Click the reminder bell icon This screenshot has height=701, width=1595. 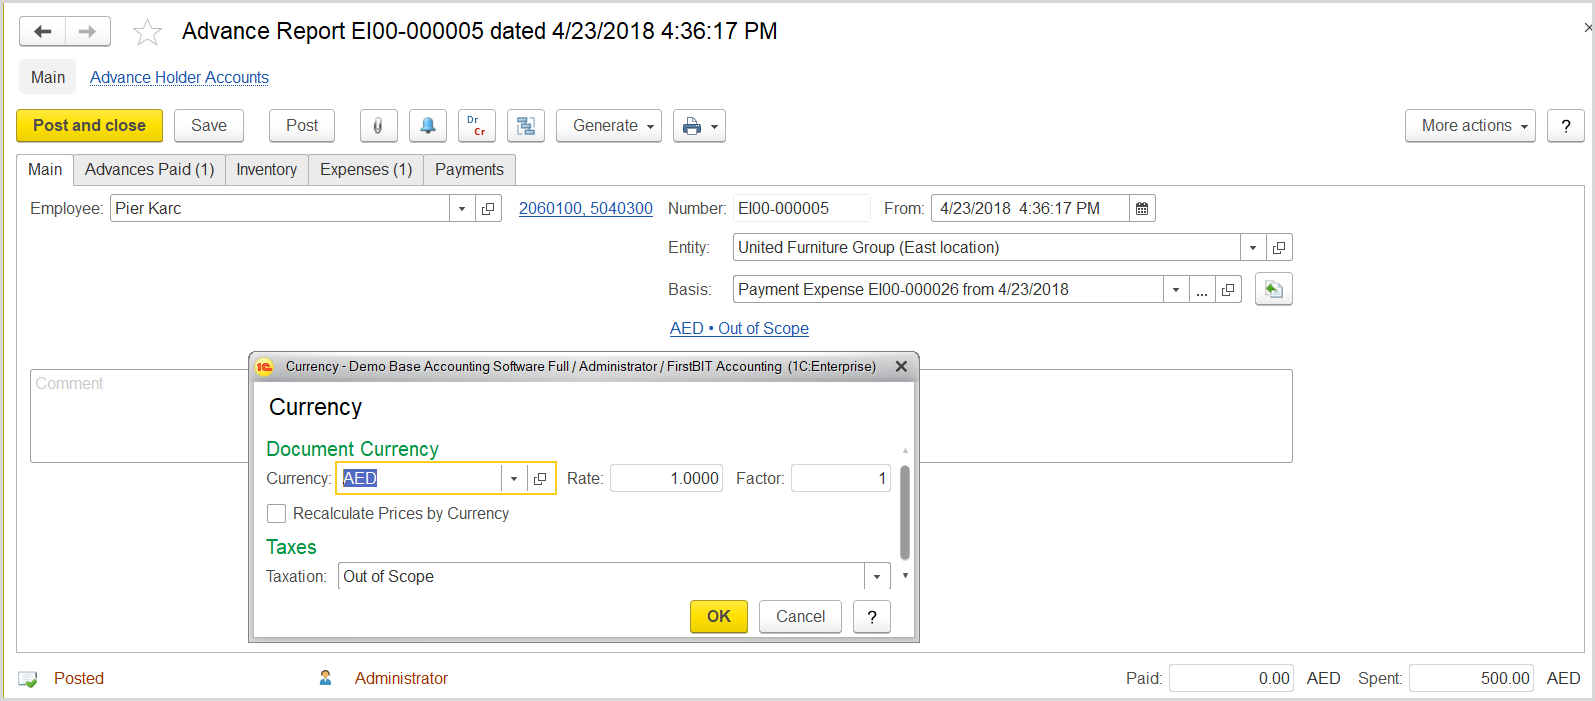[427, 126]
